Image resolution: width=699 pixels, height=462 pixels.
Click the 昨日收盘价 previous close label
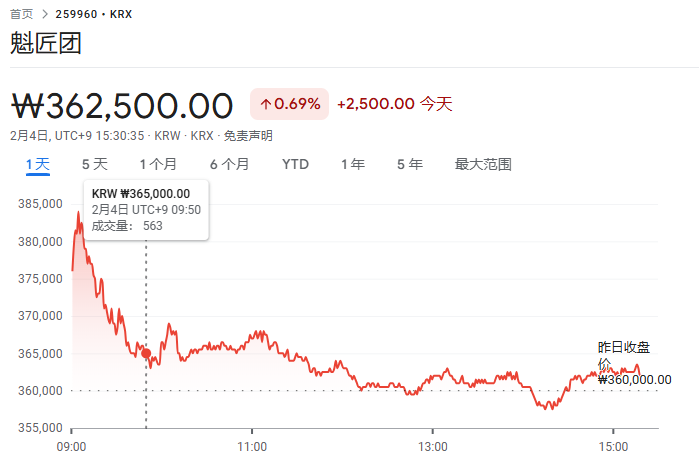624,355
